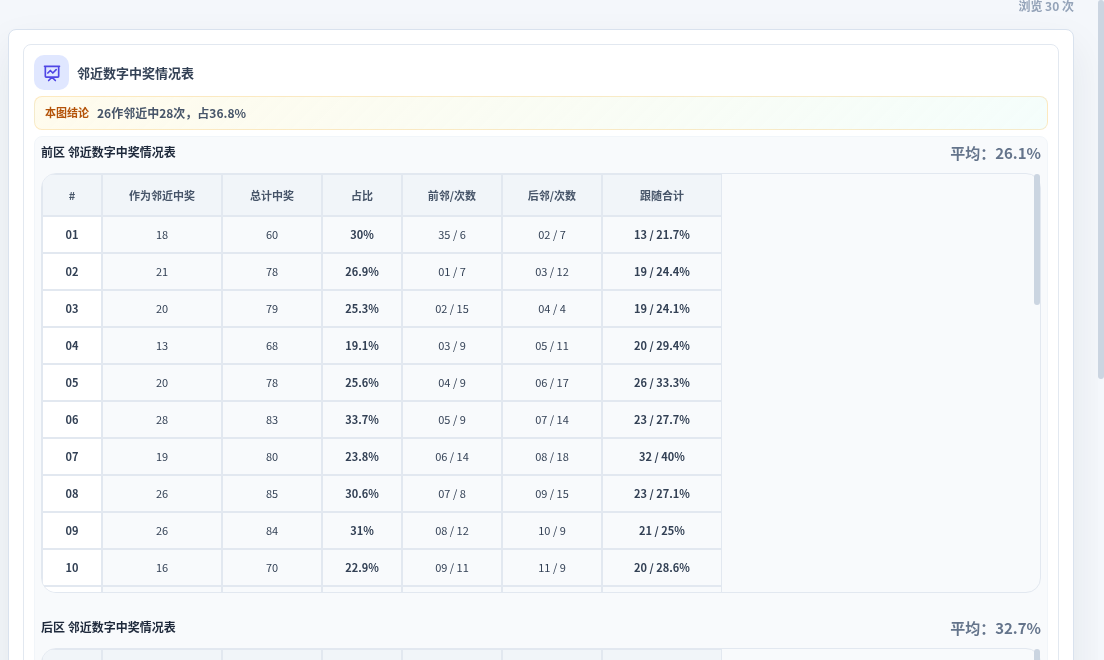The width and height of the screenshot is (1104, 660).
Task: Click neighbor wins value 13 in row 04
Action: click(162, 346)
